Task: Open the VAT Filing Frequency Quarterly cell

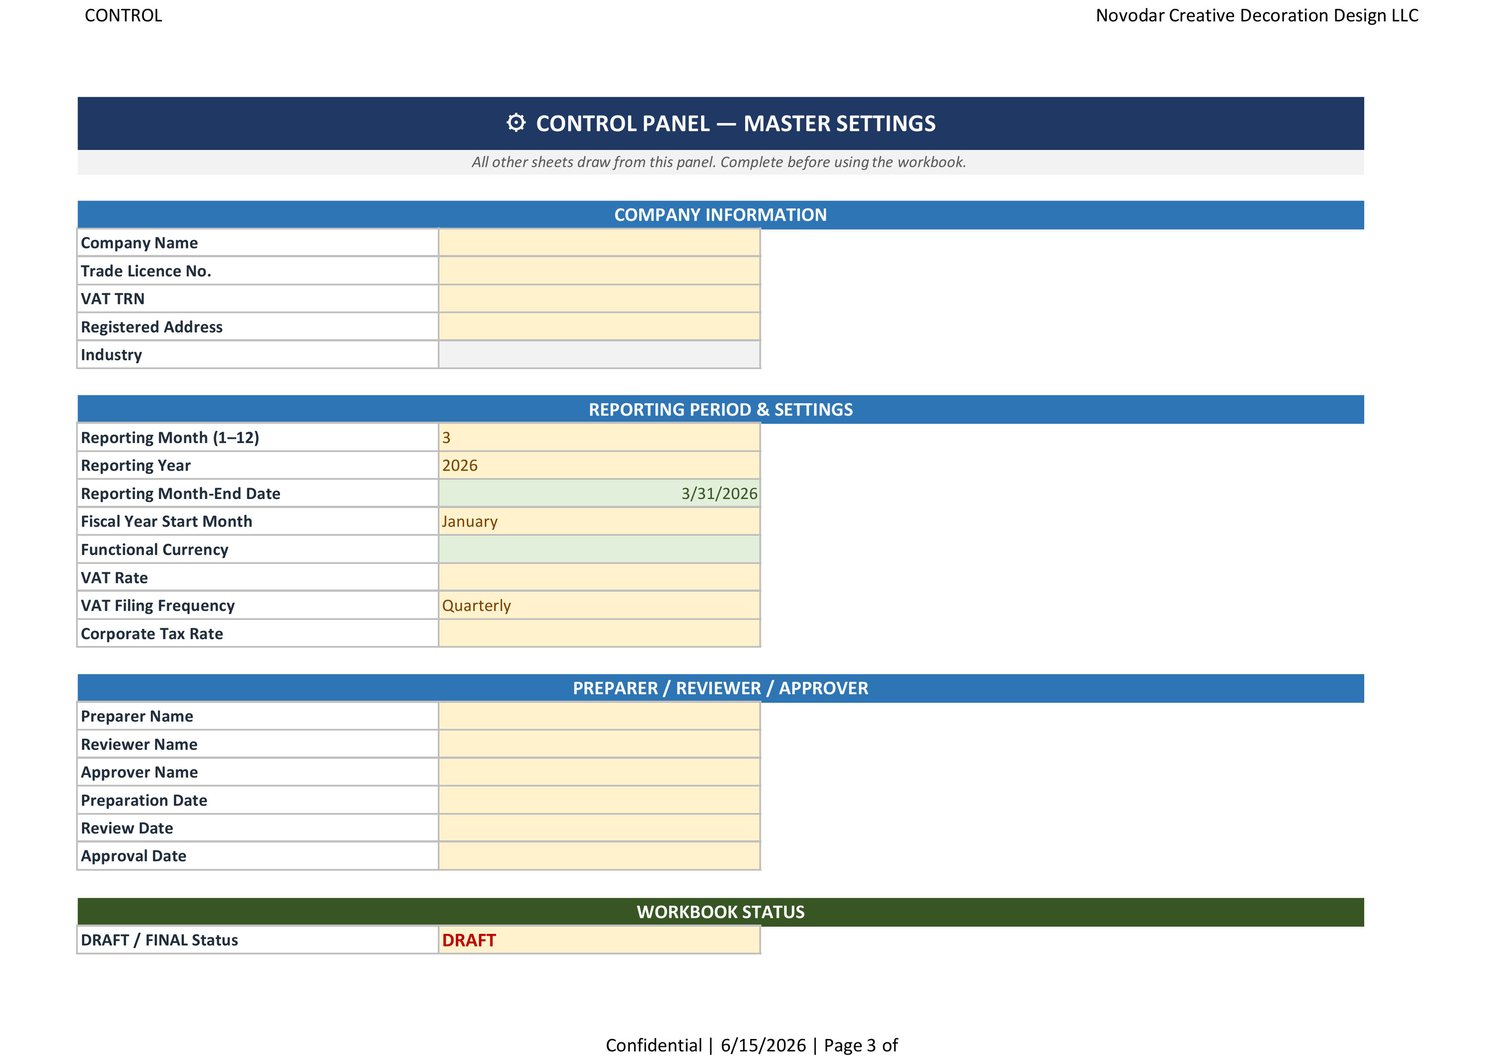Action: (599, 606)
